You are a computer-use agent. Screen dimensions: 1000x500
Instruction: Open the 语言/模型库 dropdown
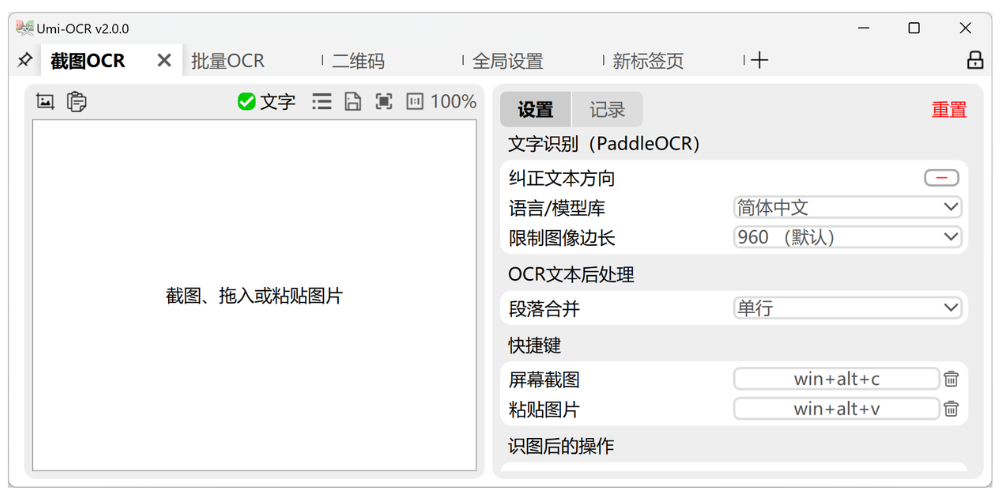[x=847, y=208]
